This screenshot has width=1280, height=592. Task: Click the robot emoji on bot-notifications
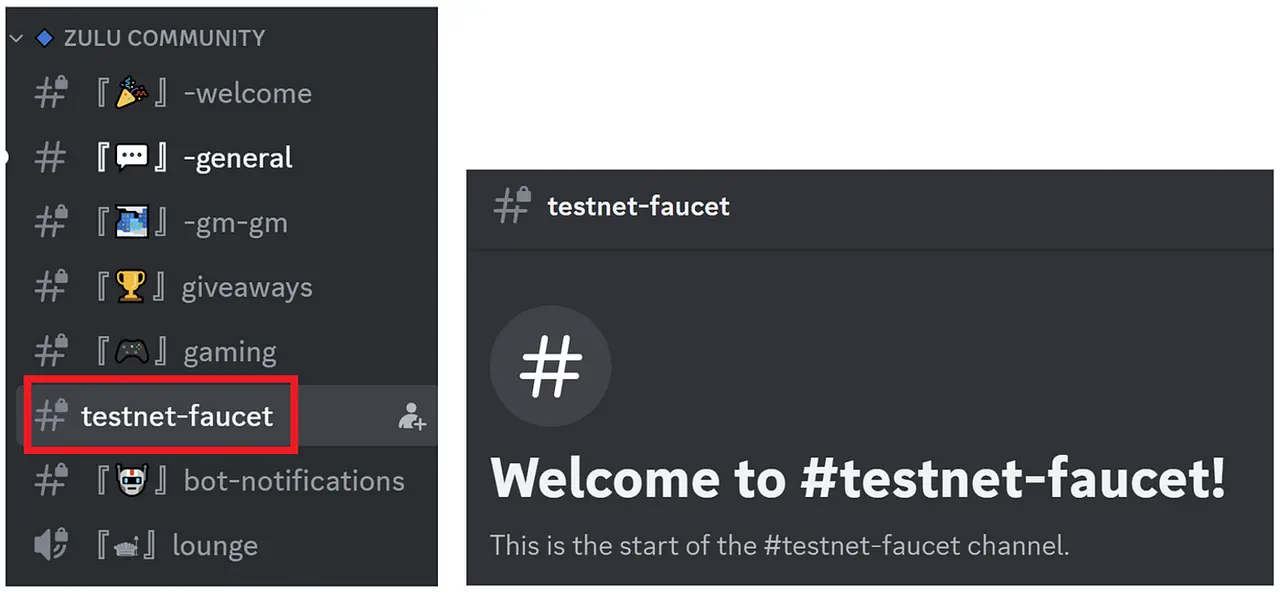[131, 481]
